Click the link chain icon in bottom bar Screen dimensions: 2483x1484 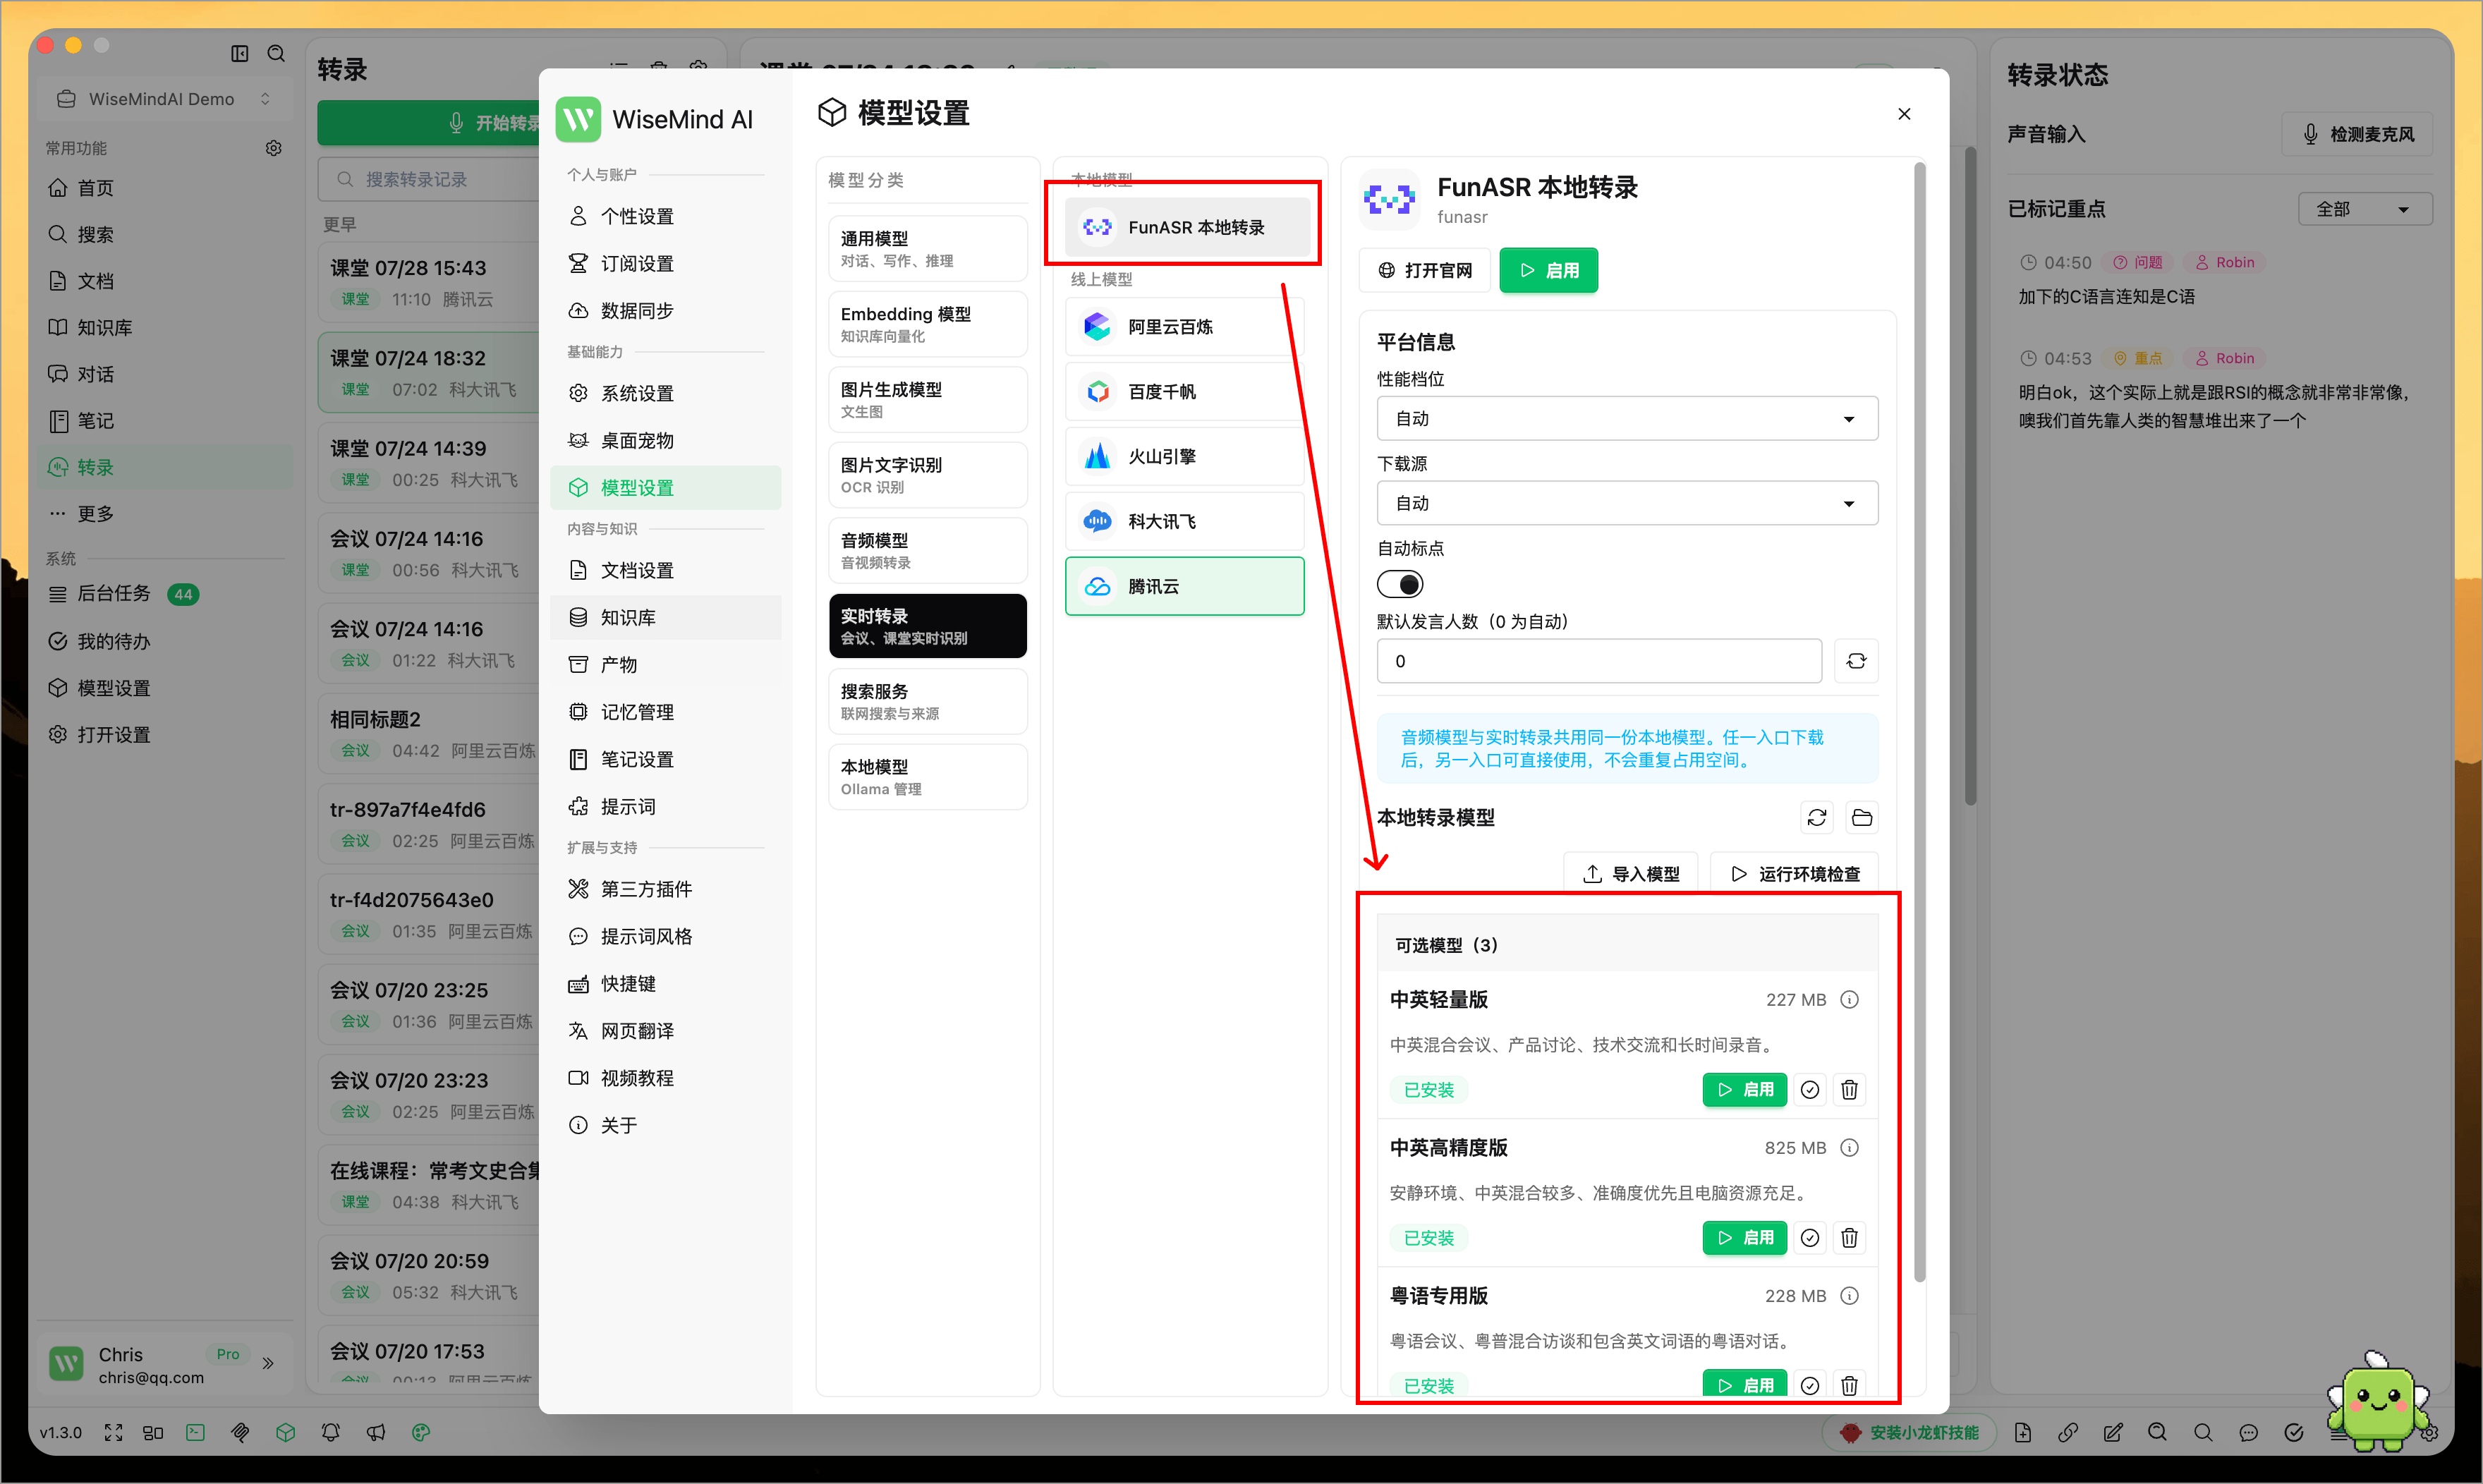point(2068,1433)
